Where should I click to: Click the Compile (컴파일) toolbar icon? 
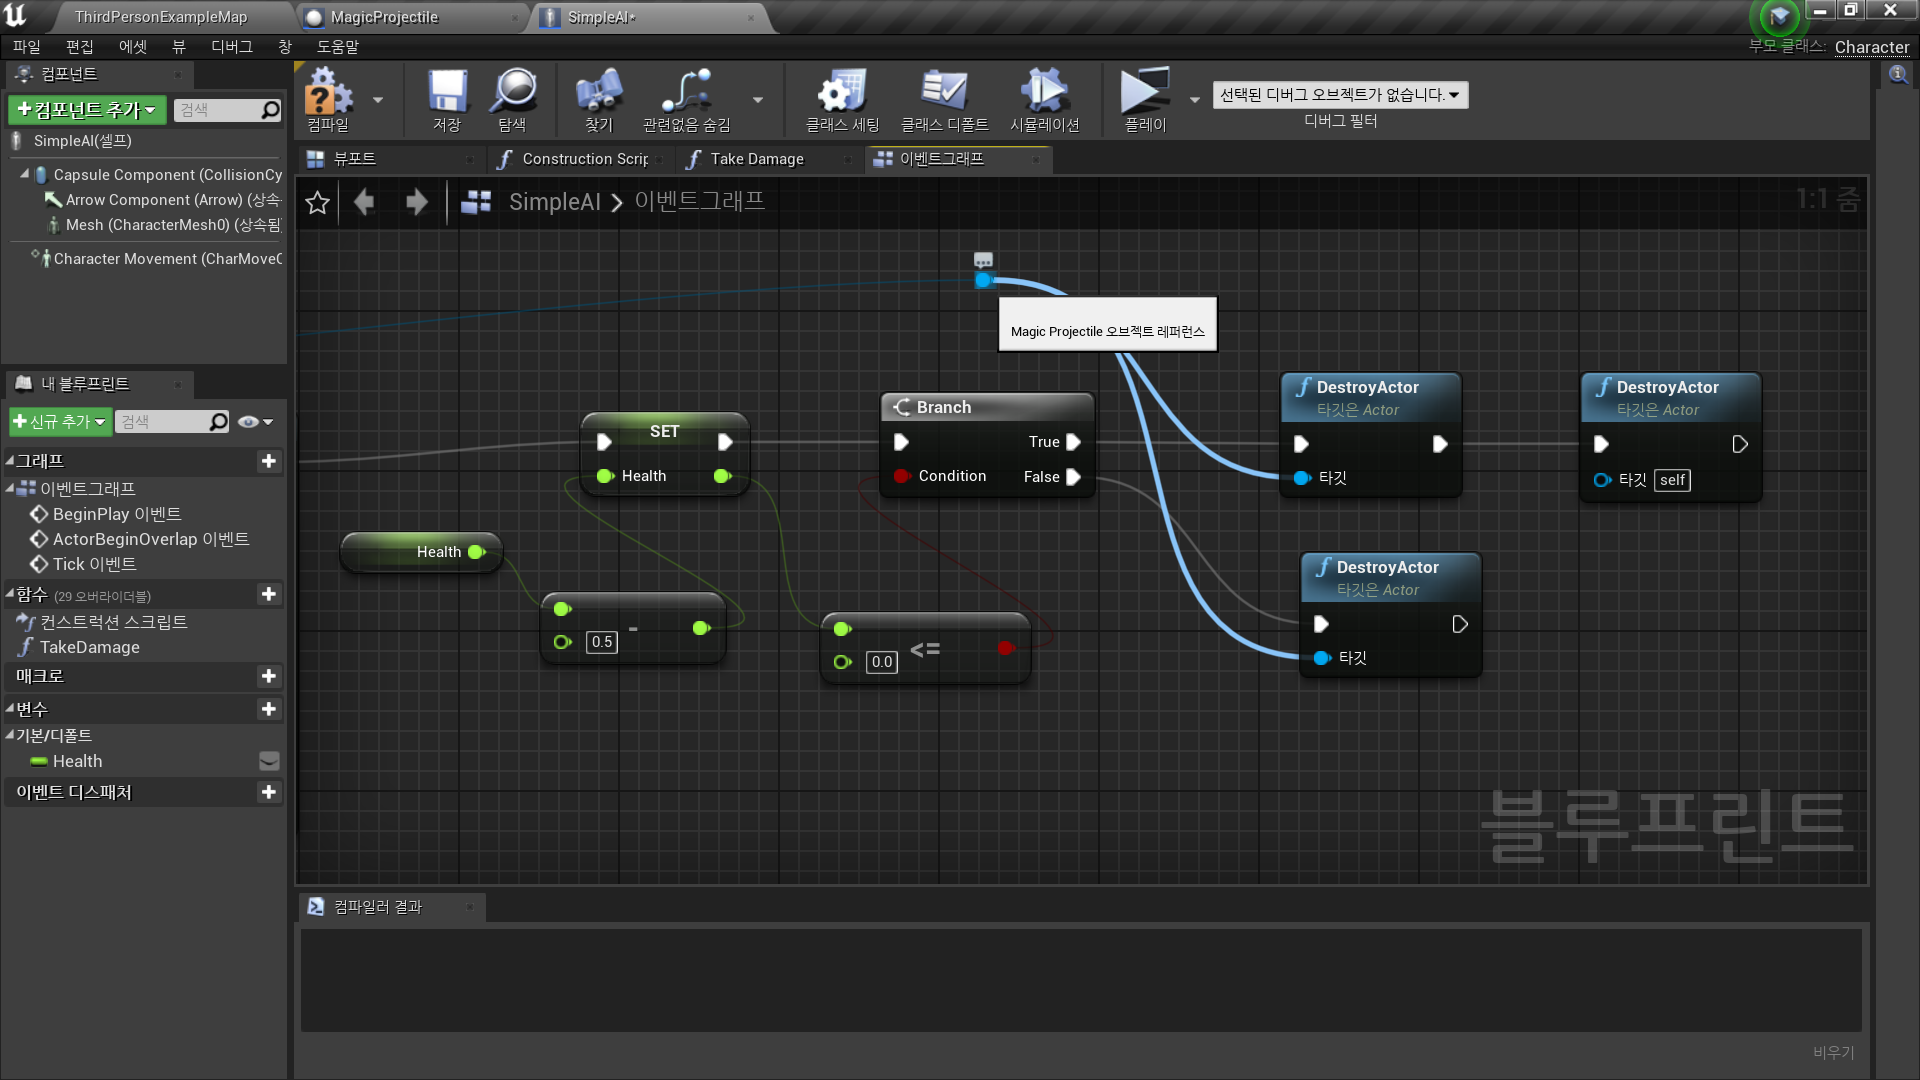click(328, 93)
